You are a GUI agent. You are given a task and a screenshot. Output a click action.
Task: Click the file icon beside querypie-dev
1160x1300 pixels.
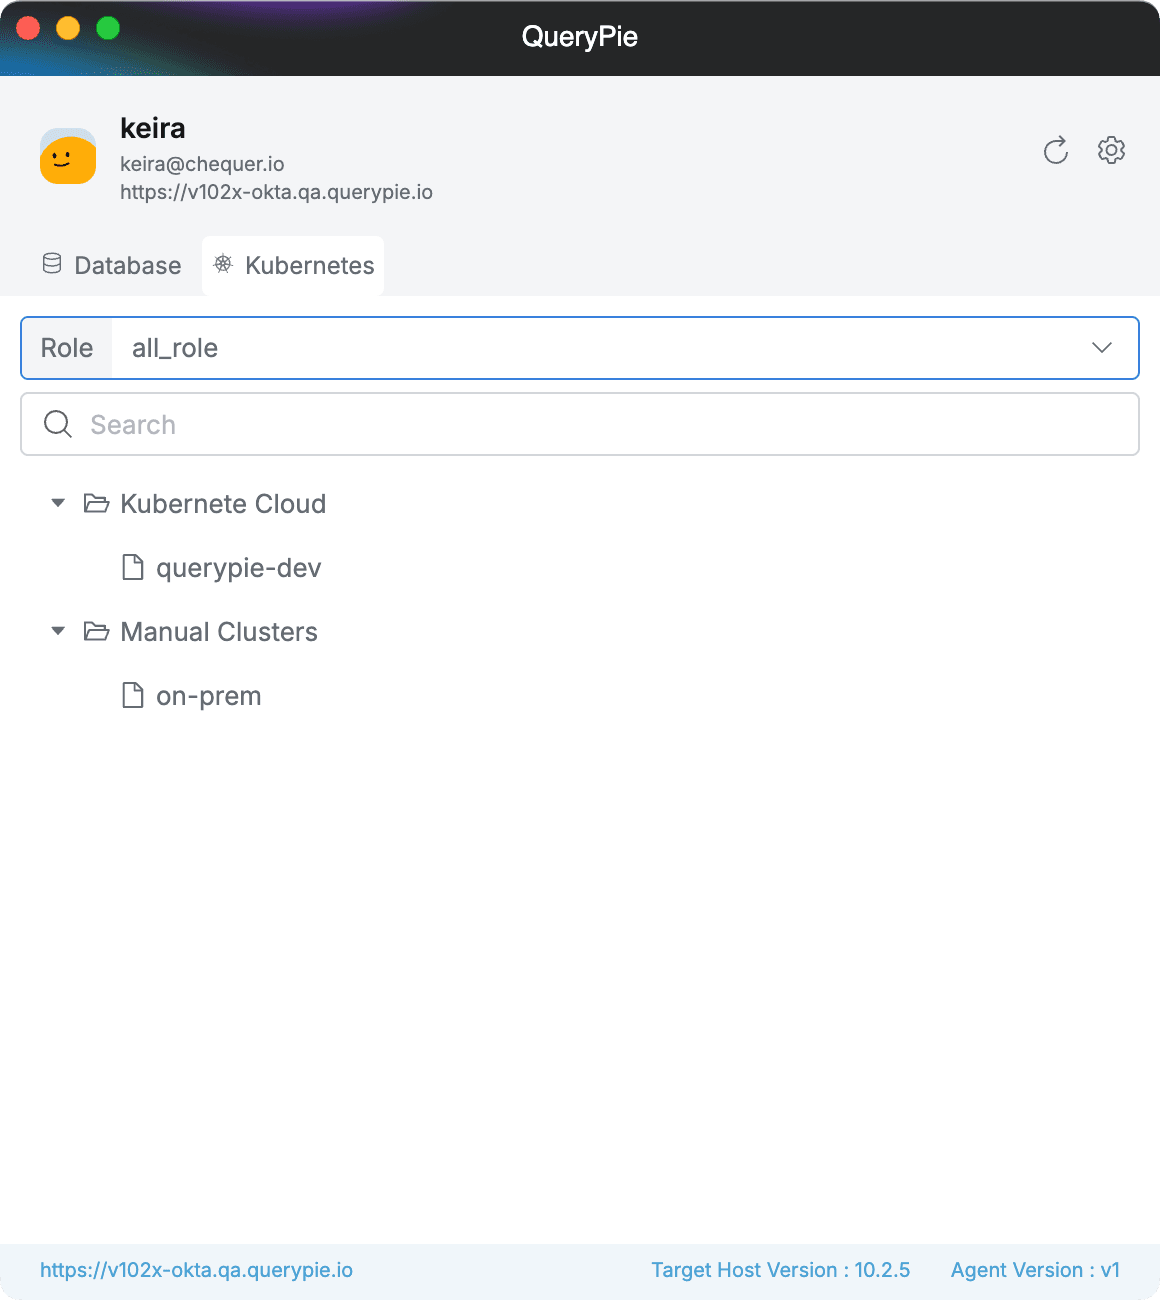click(x=133, y=567)
